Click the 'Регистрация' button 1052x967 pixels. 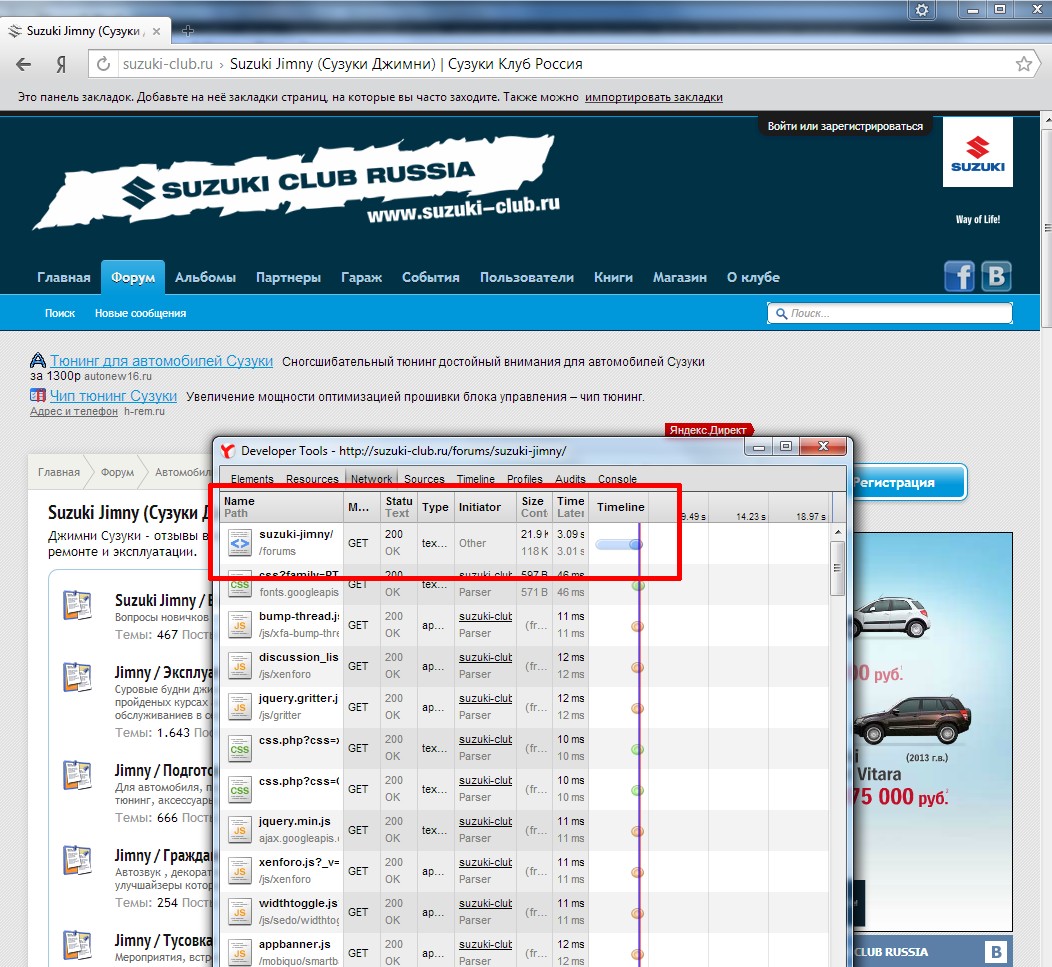point(908,482)
